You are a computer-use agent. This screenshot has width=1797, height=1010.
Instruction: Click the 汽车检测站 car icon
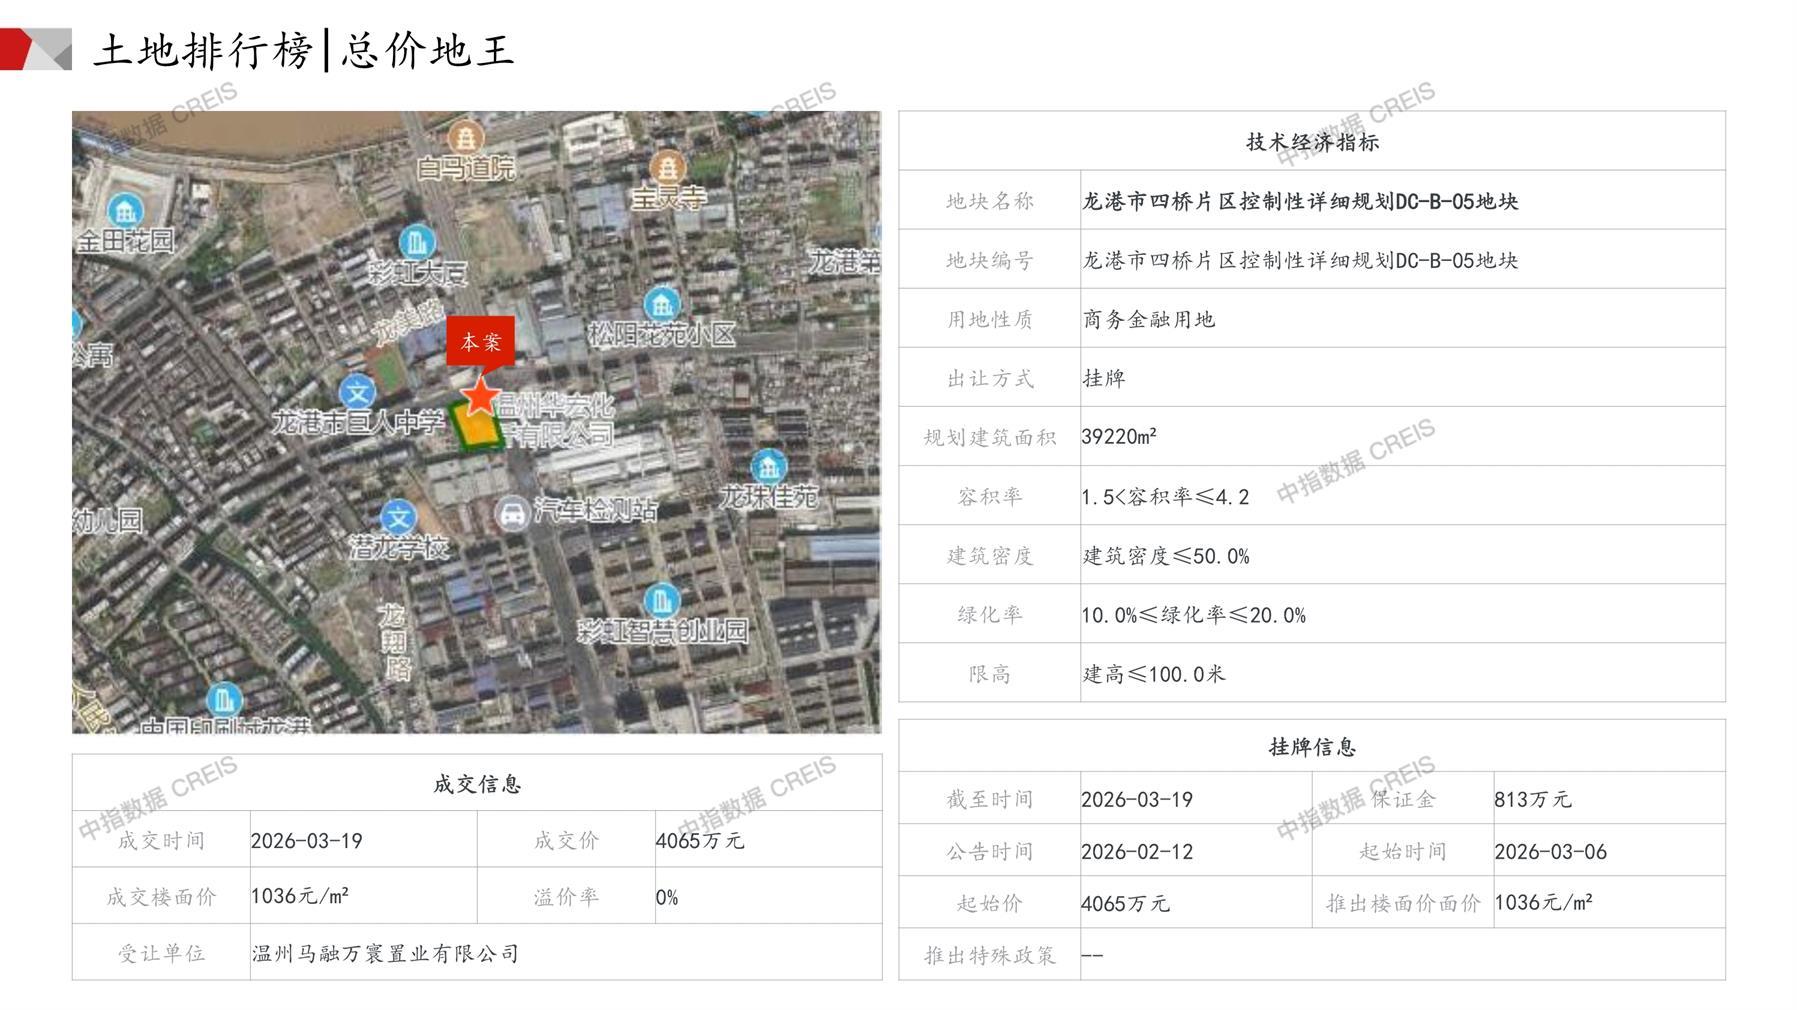pyautogui.click(x=512, y=514)
